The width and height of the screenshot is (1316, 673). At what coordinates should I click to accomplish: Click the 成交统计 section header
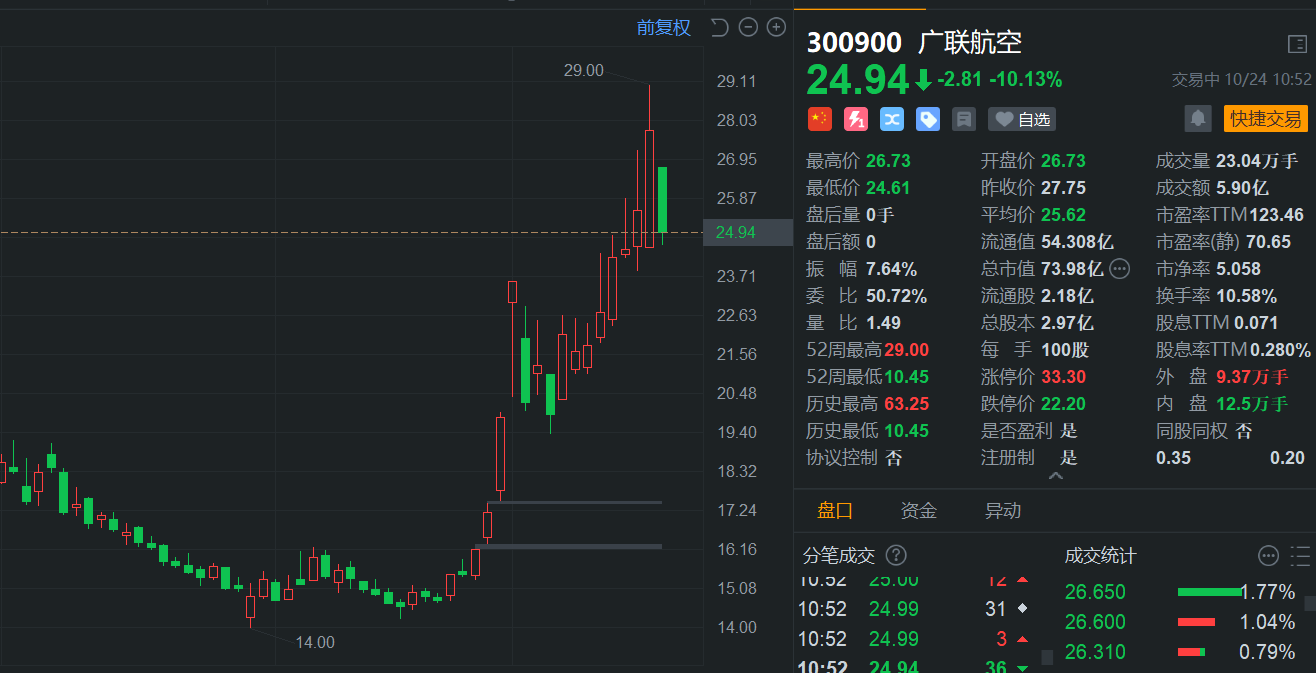(x=1100, y=556)
